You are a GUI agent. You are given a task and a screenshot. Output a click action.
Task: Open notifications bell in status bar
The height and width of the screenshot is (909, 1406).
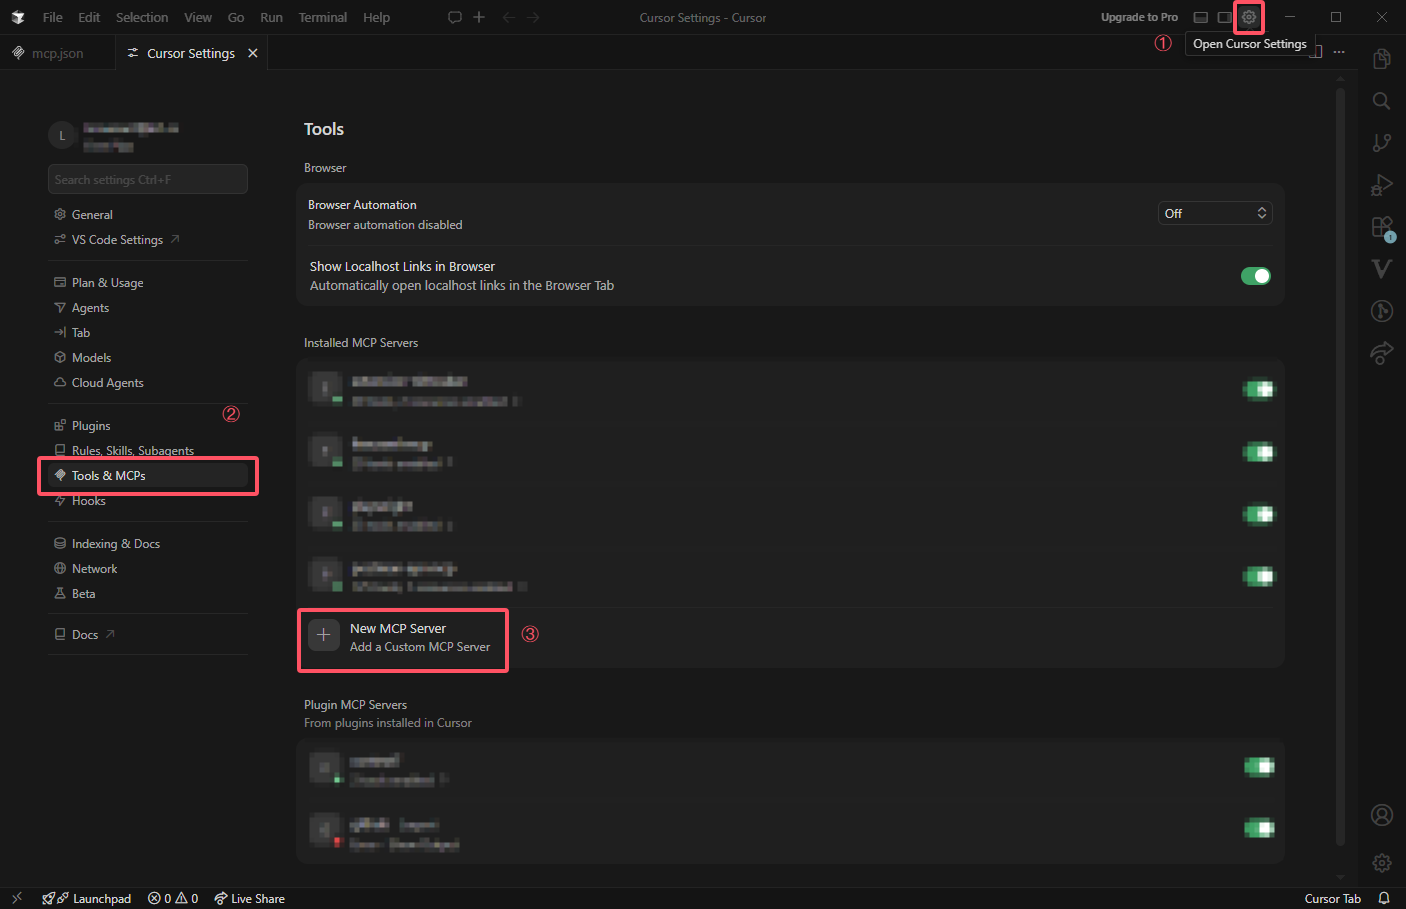pos(1384,898)
